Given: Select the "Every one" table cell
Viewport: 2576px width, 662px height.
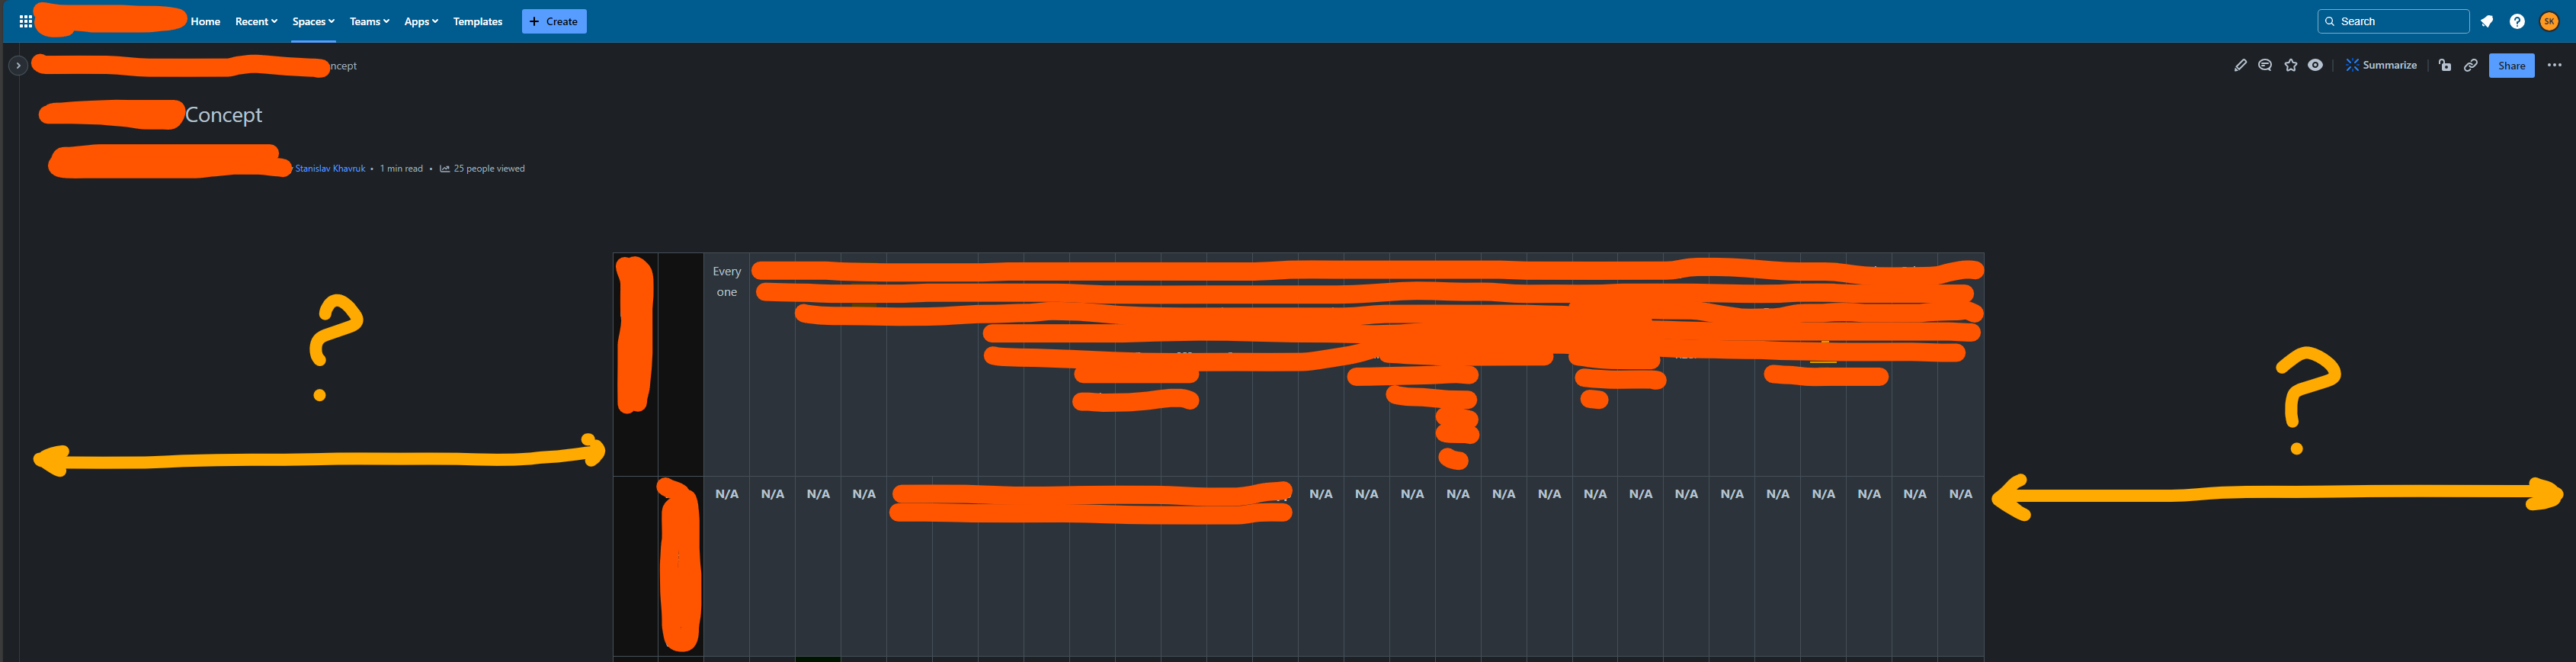Looking at the screenshot, I should coord(727,364).
